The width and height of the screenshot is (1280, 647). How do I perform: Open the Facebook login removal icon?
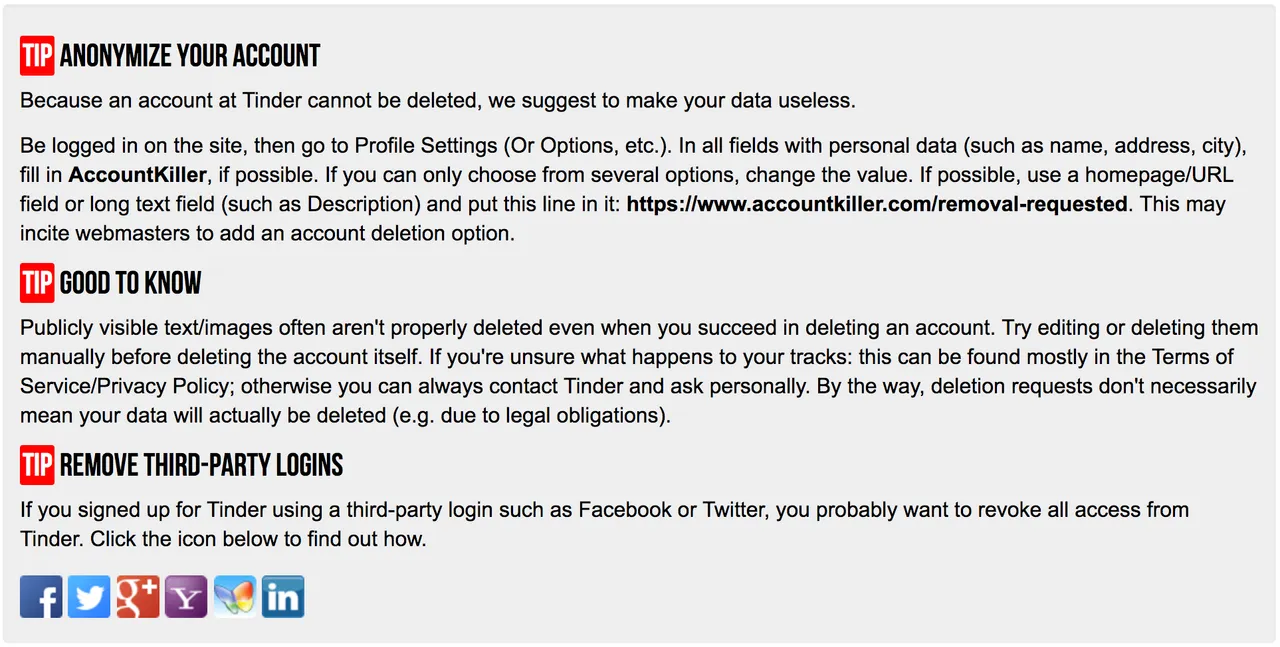click(x=41, y=597)
